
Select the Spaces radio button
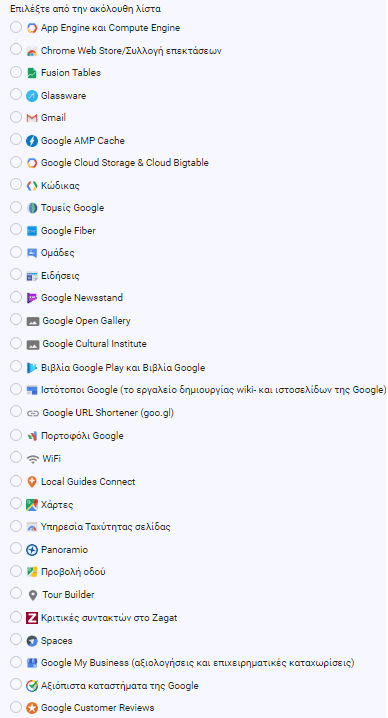16,639
